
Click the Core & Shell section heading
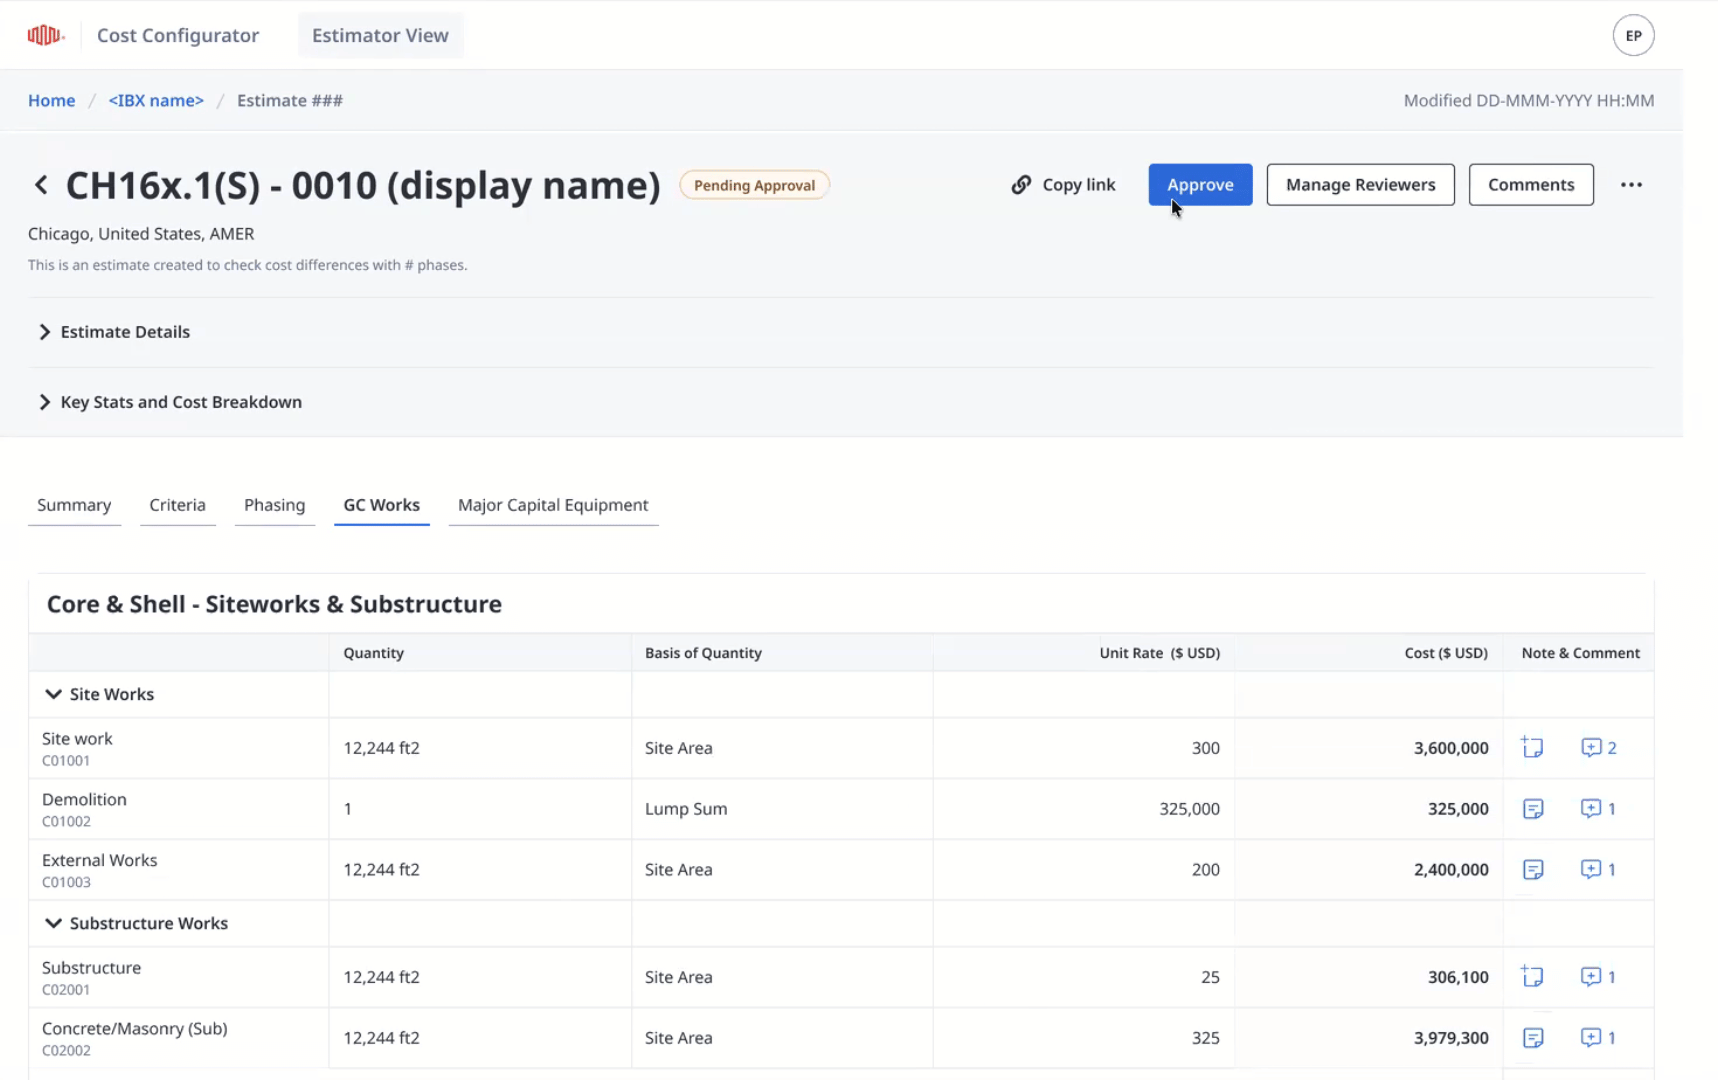click(x=274, y=604)
